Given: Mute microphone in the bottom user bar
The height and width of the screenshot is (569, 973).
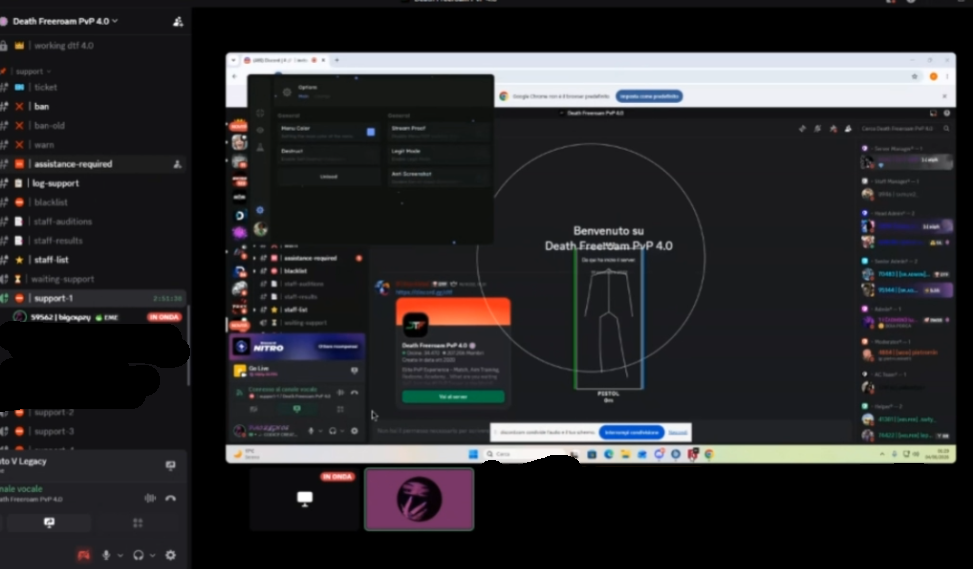Looking at the screenshot, I should [106, 555].
